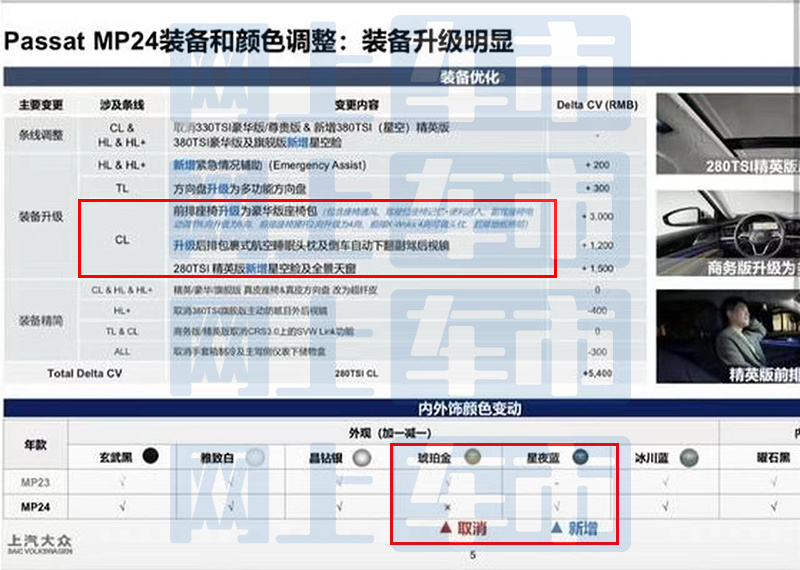The width and height of the screenshot is (800, 570).
Task: Click the blue 新增 triangle marker
Action: (x=557, y=528)
